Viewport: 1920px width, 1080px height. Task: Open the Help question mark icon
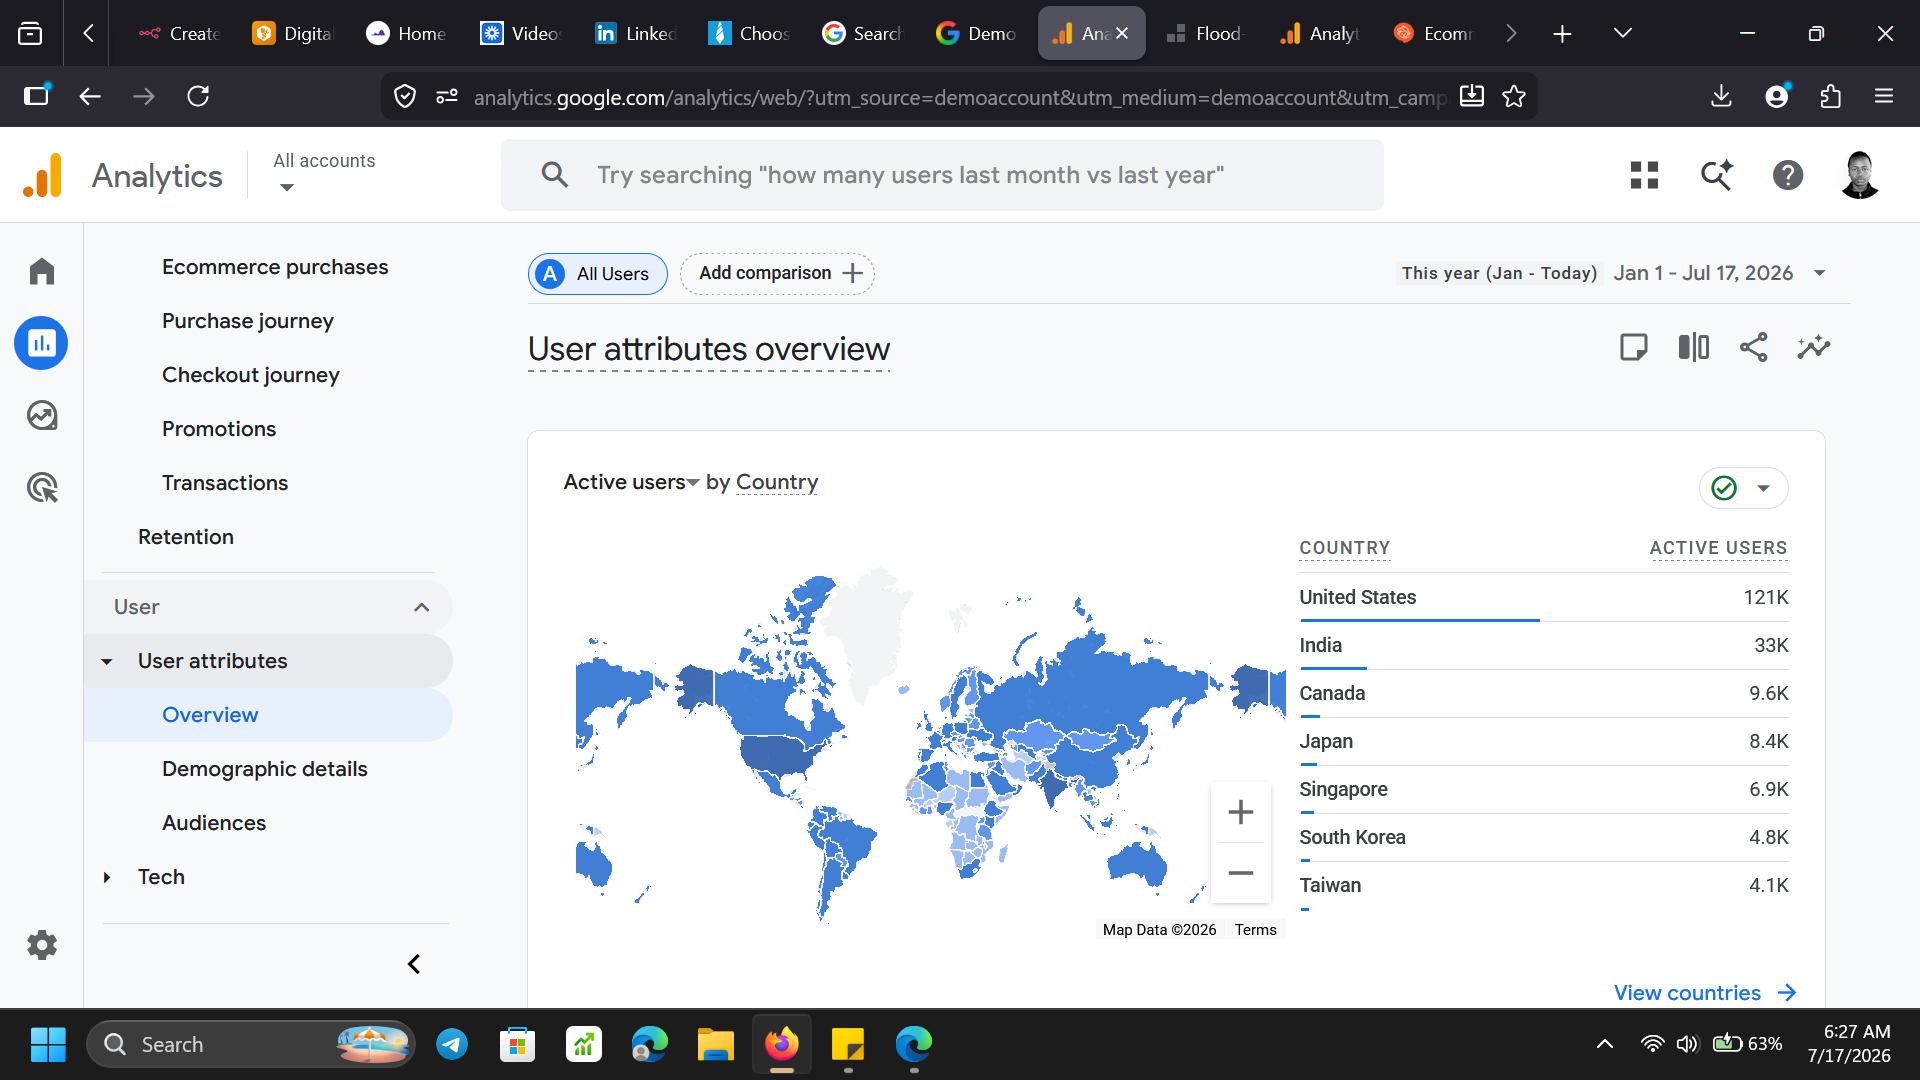tap(1788, 175)
